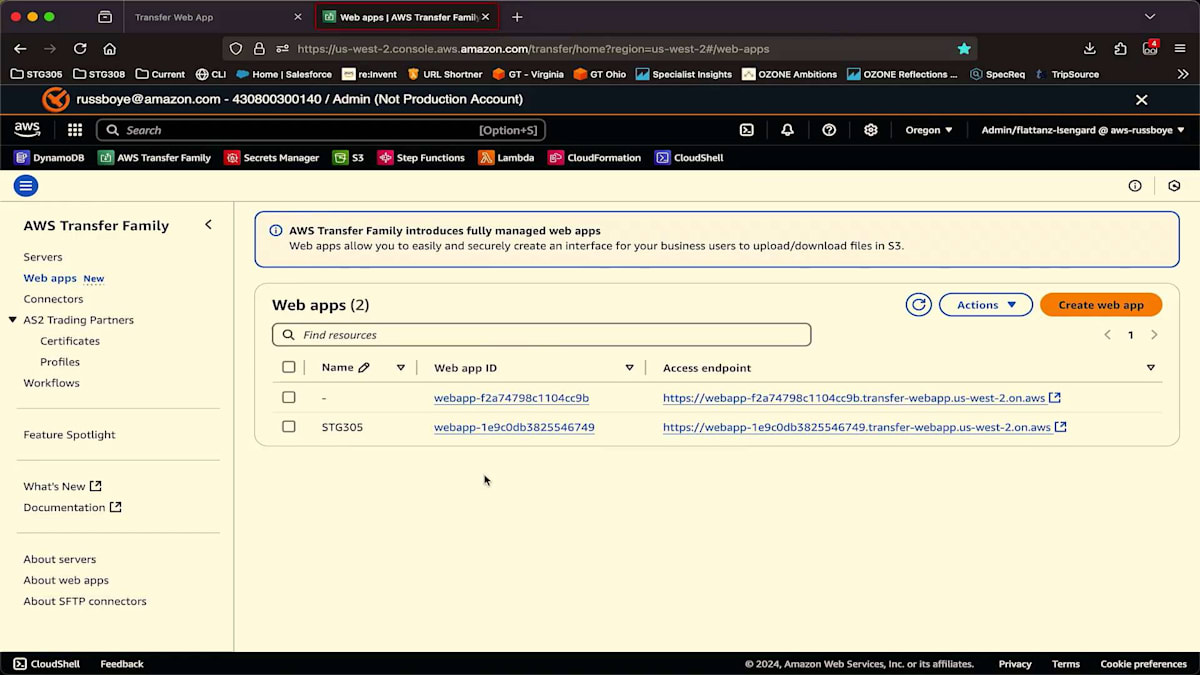This screenshot has width=1200, height=675.
Task: Open a new browser tab with plus
Action: [517, 17]
